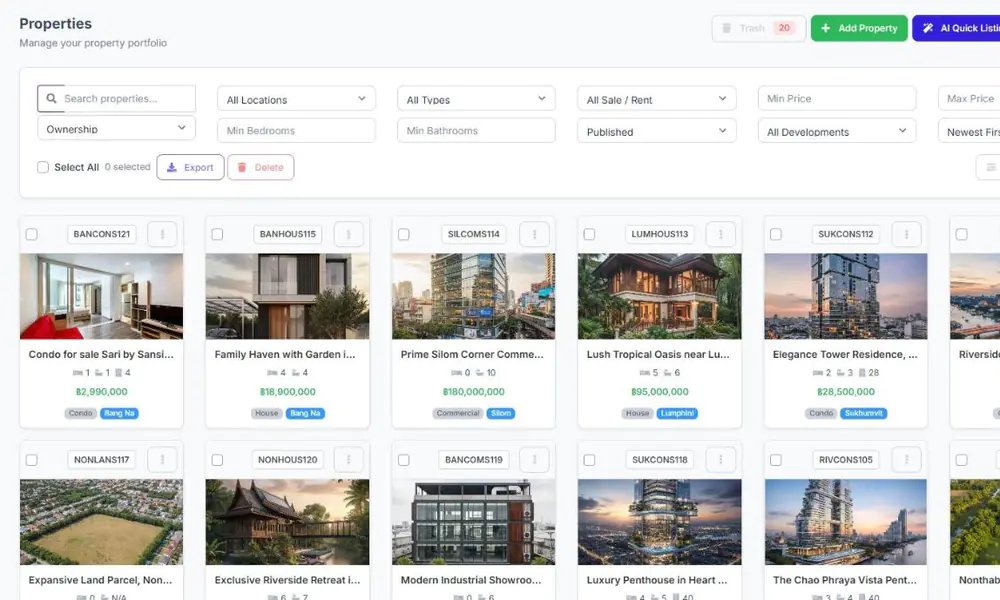Image resolution: width=1000 pixels, height=600 pixels.
Task: Check the Select All checkbox
Action: point(43,167)
